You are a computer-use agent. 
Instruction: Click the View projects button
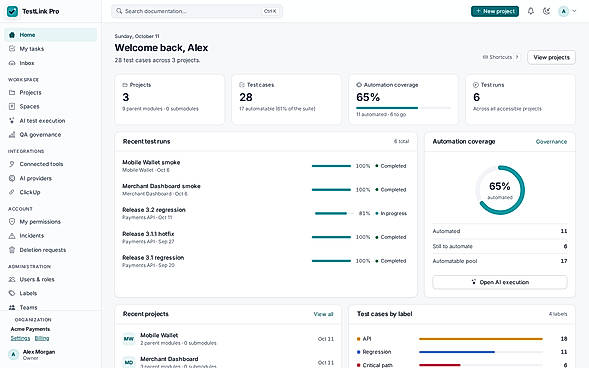(551, 57)
